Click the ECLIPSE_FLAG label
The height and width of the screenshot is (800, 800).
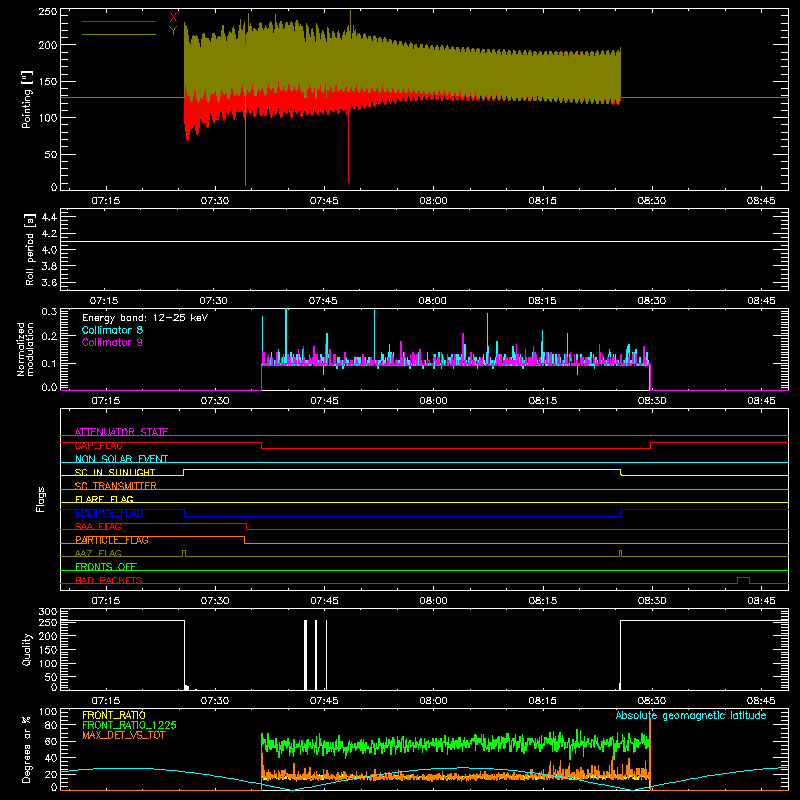pos(109,513)
